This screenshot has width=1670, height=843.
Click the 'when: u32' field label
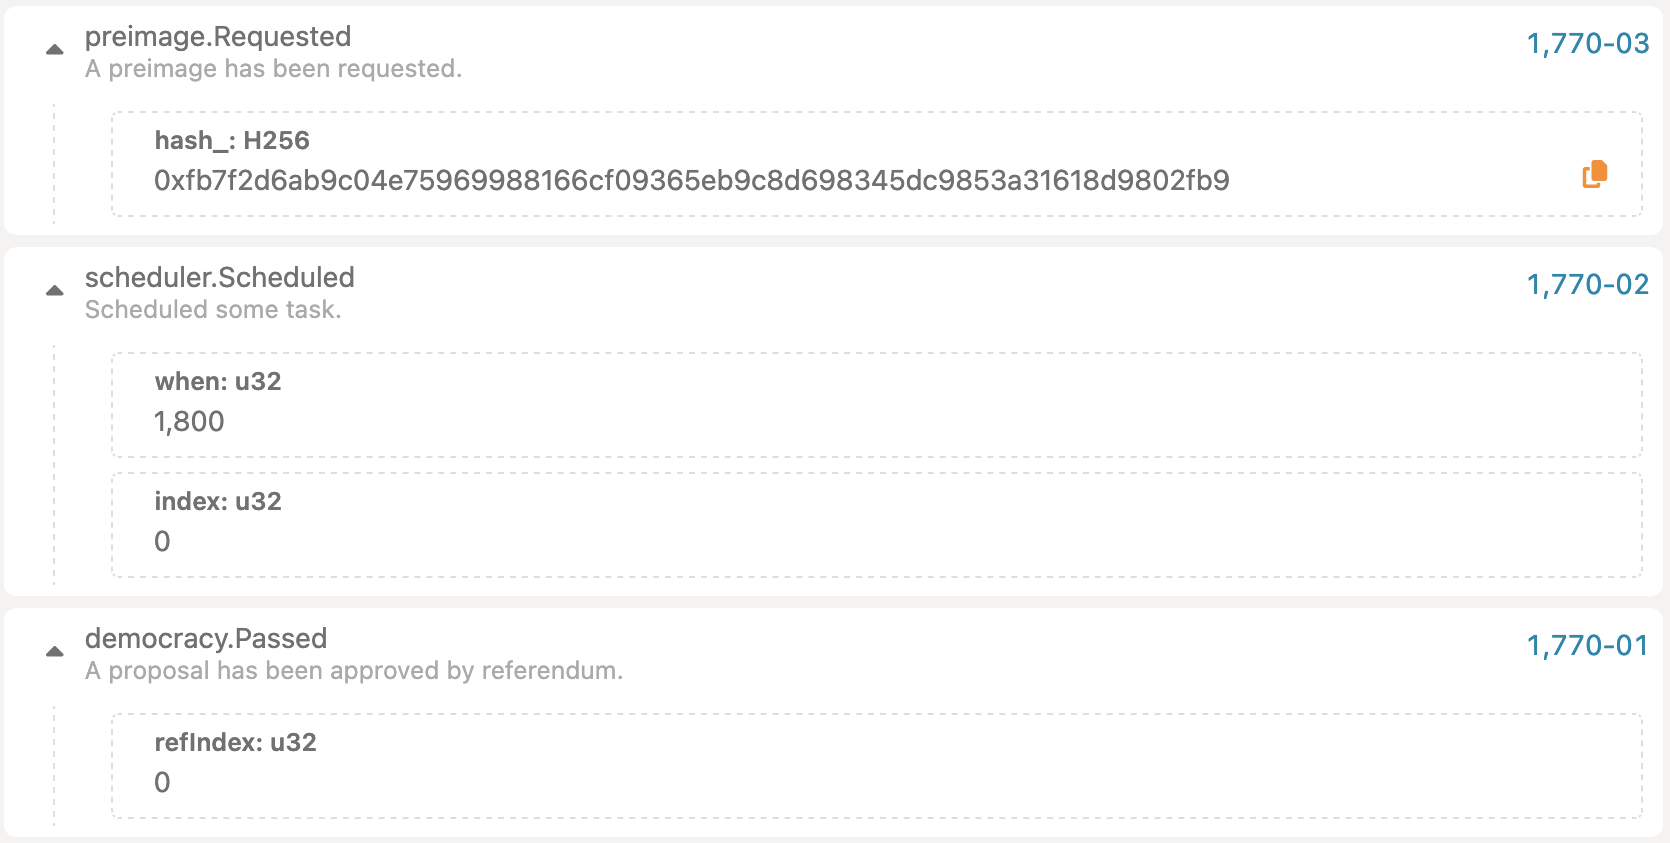[x=218, y=382]
